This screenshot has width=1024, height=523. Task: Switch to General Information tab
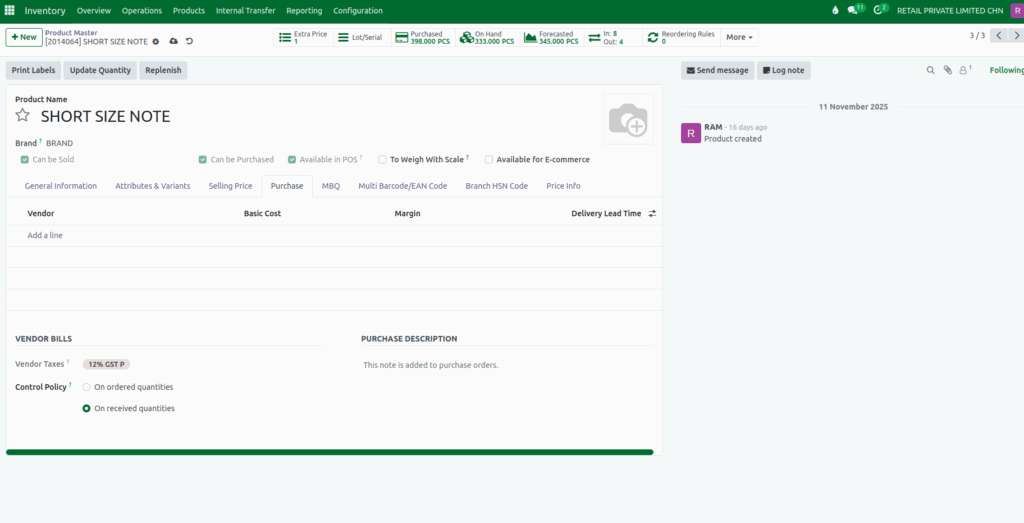tap(61, 186)
